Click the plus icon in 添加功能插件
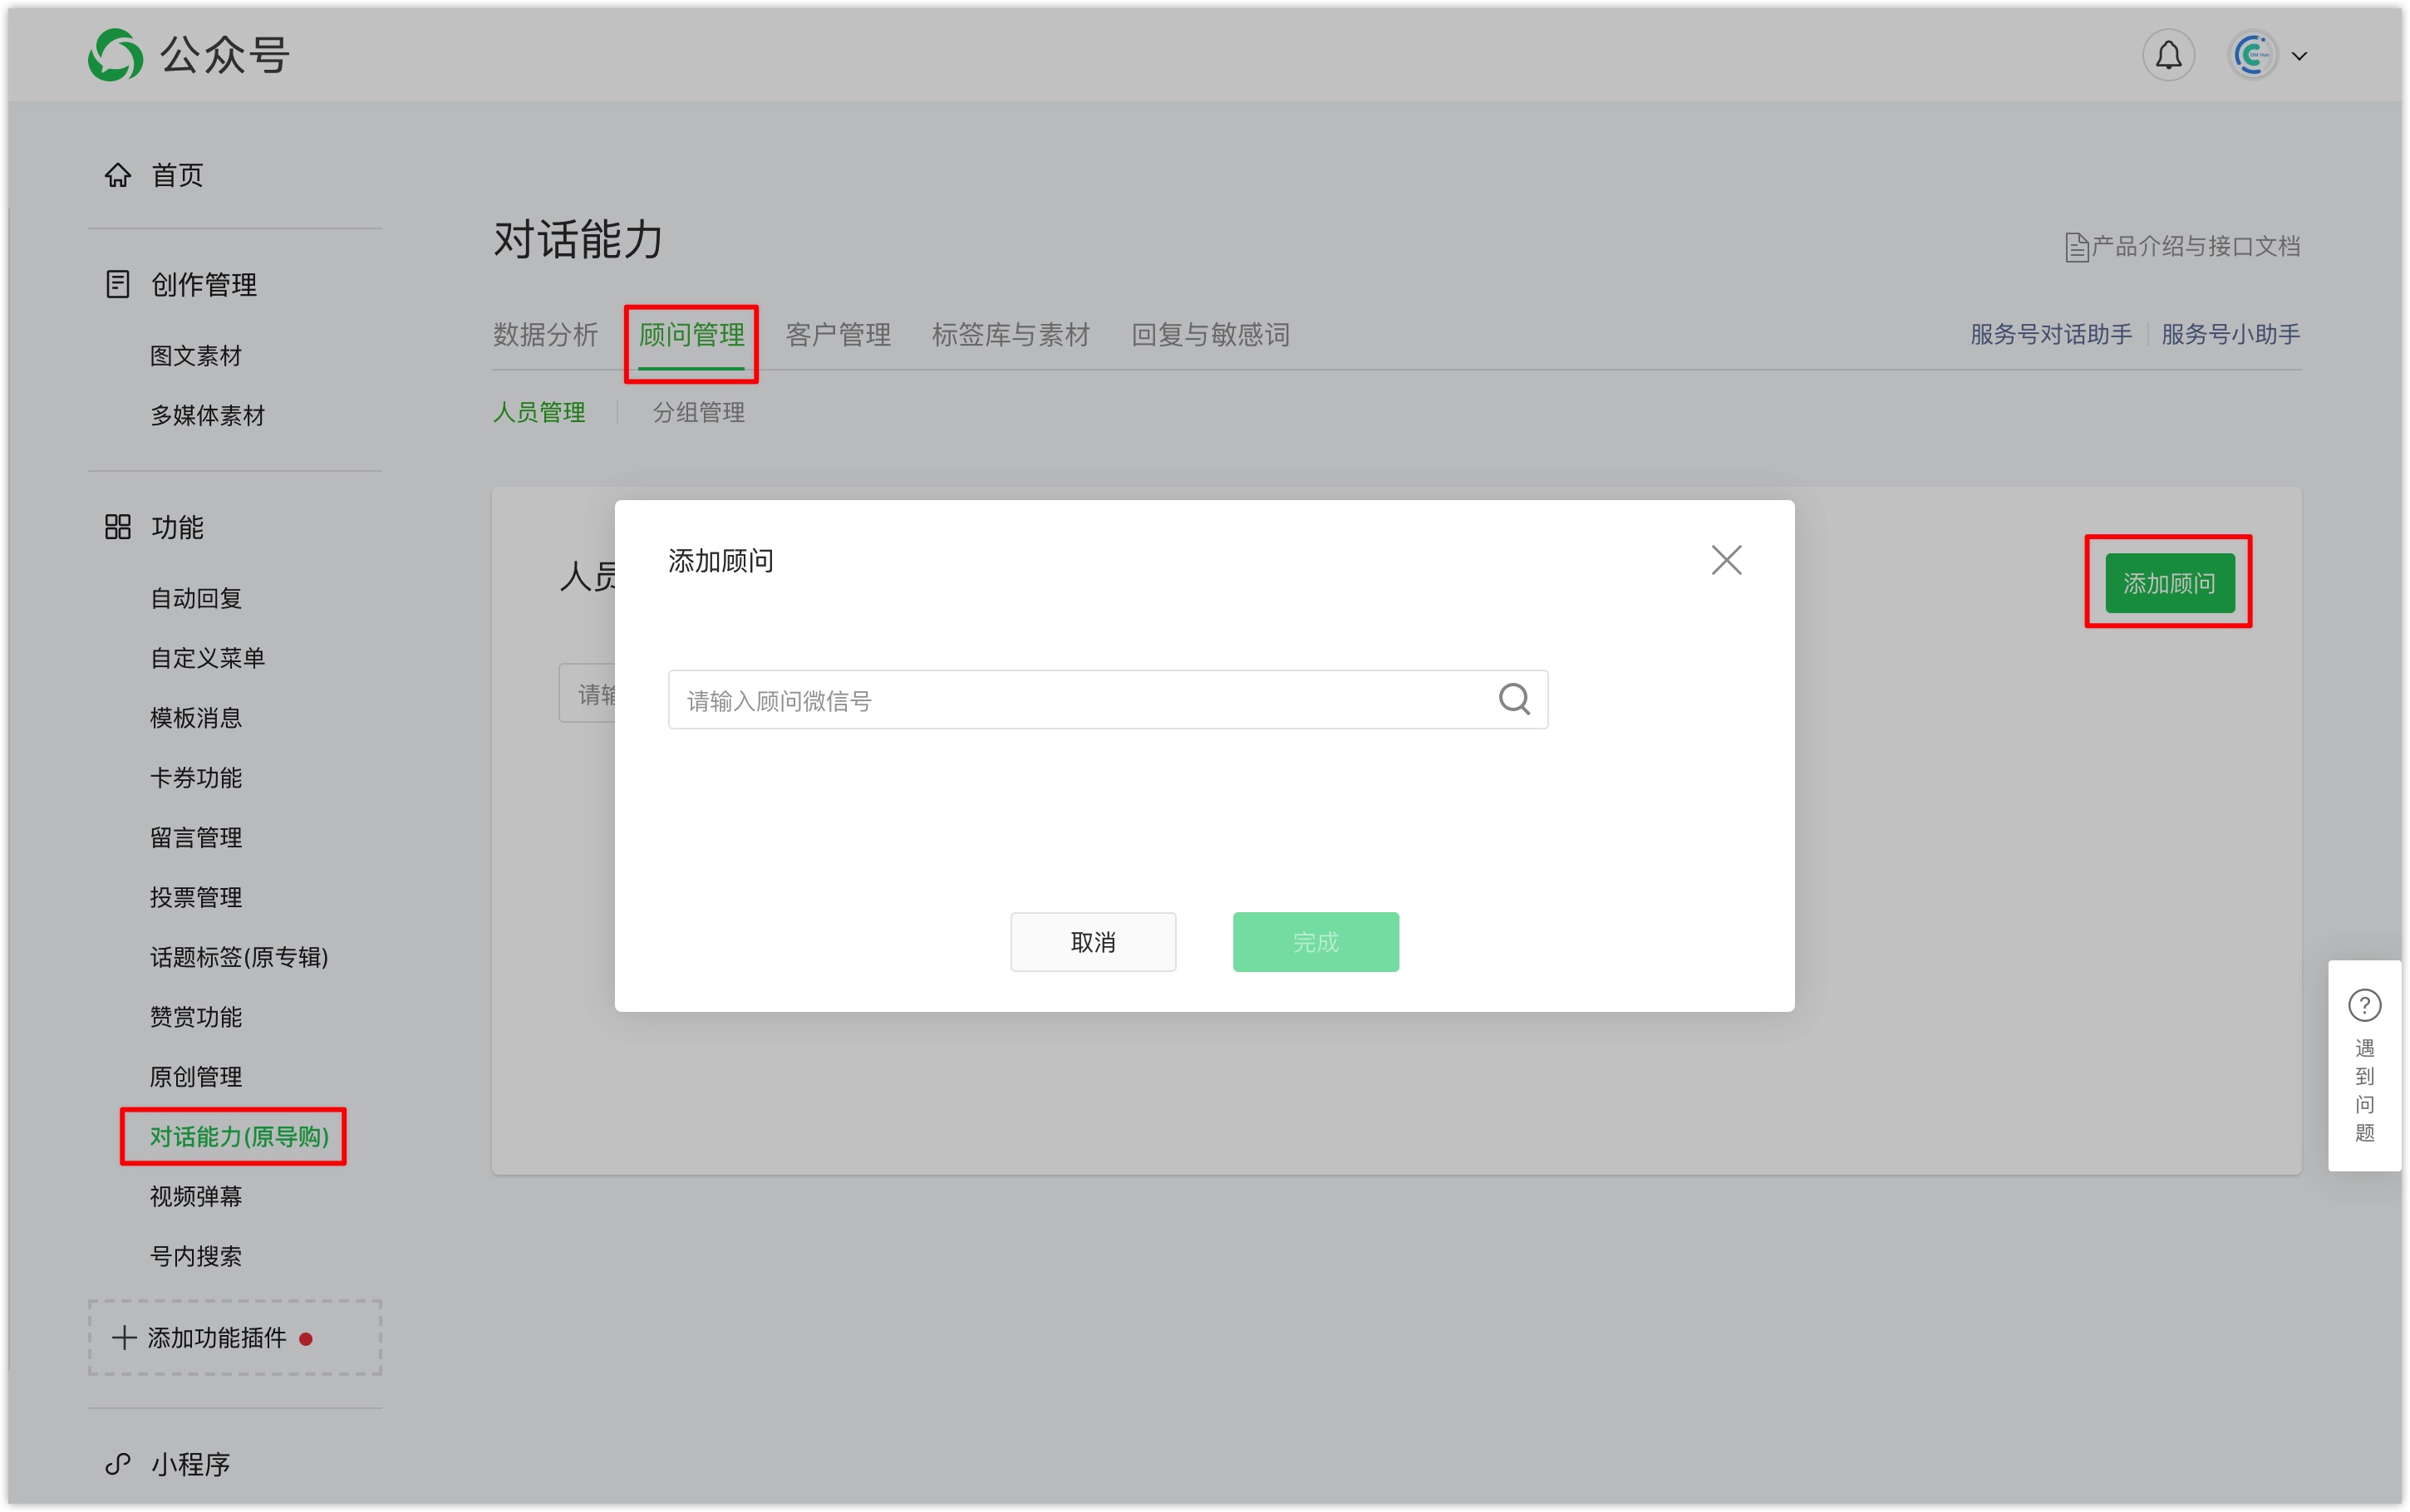This screenshot has height=1512, width=2410. pos(124,1338)
